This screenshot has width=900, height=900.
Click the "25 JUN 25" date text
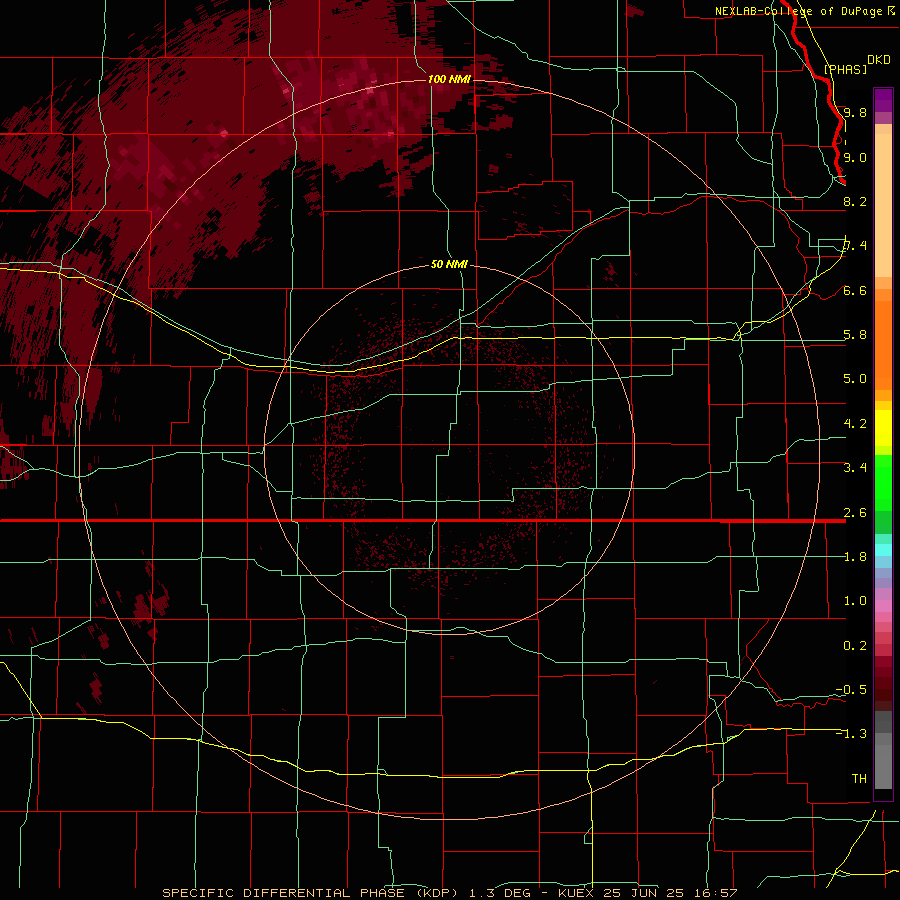[x=644, y=893]
